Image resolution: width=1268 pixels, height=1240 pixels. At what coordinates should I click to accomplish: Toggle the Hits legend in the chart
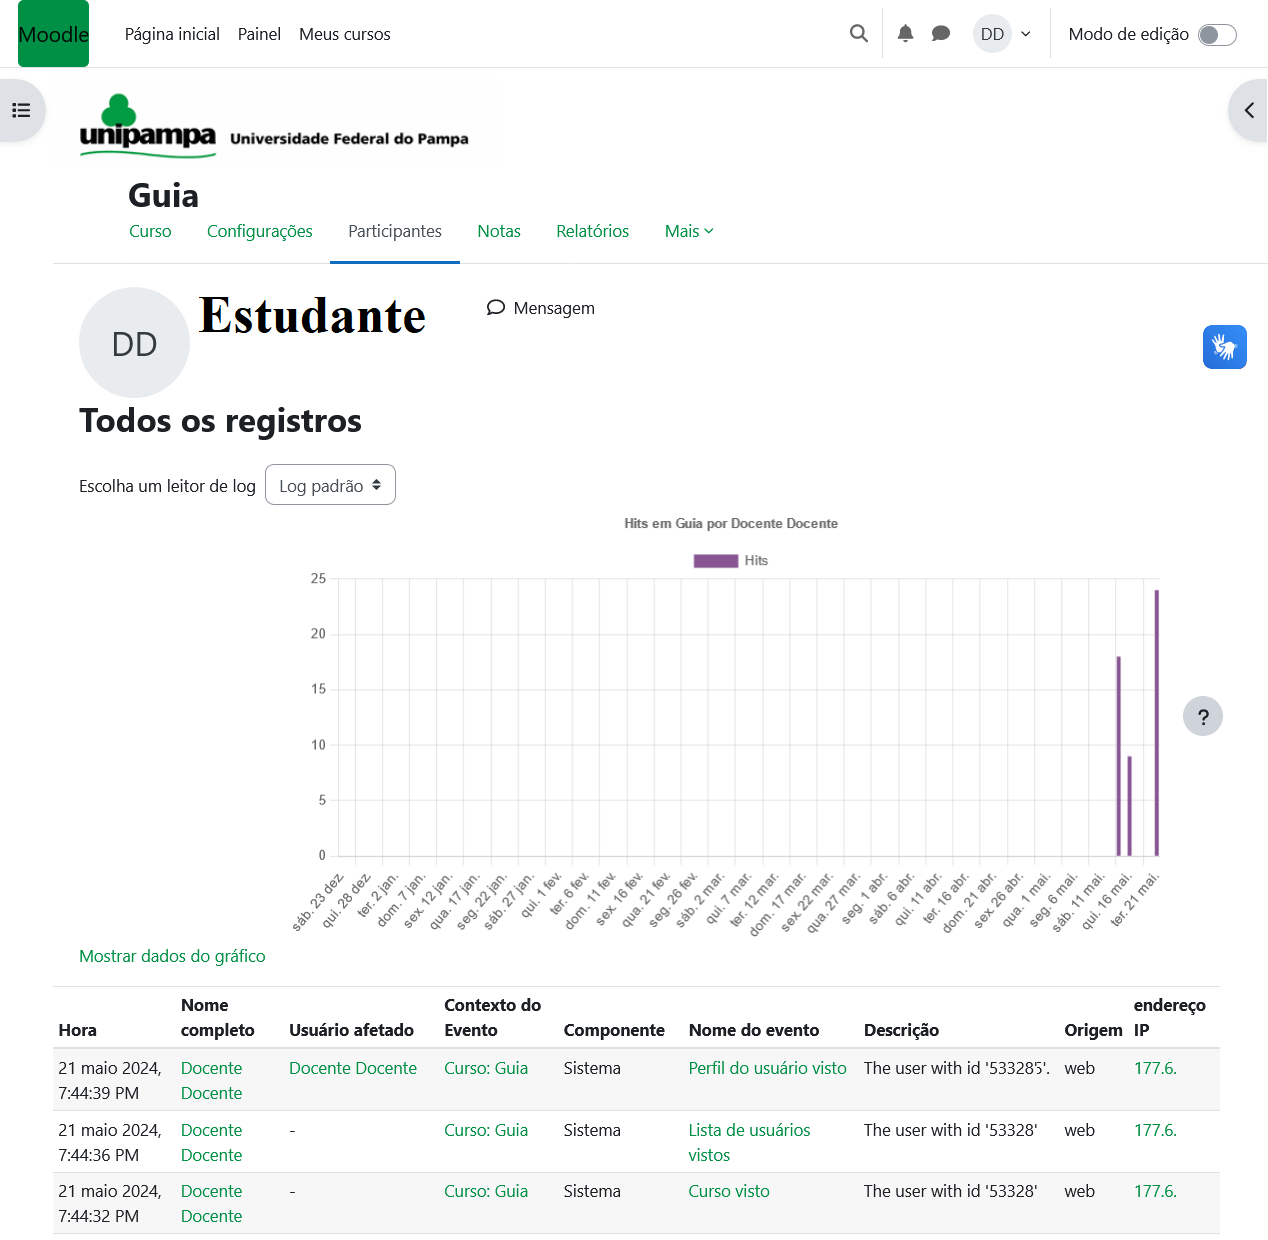click(730, 561)
